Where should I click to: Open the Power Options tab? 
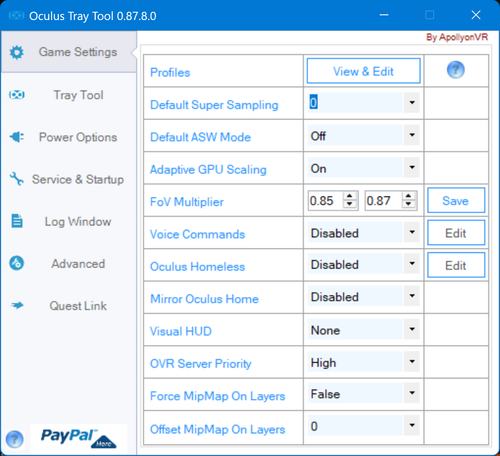(69, 137)
